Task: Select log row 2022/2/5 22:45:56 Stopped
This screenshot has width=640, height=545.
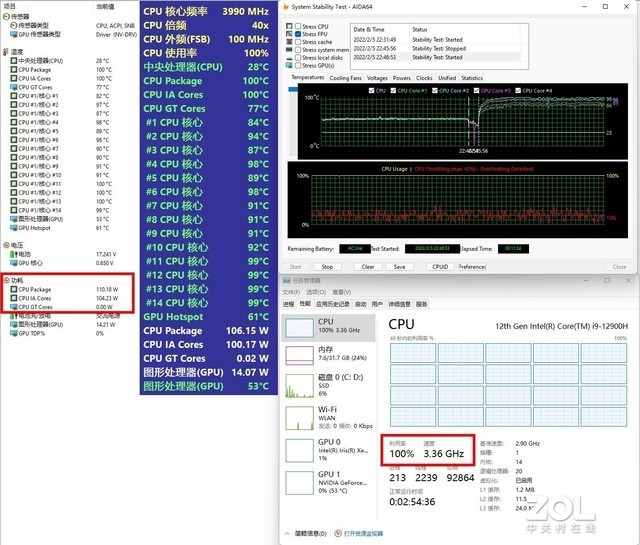Action: [x=436, y=48]
